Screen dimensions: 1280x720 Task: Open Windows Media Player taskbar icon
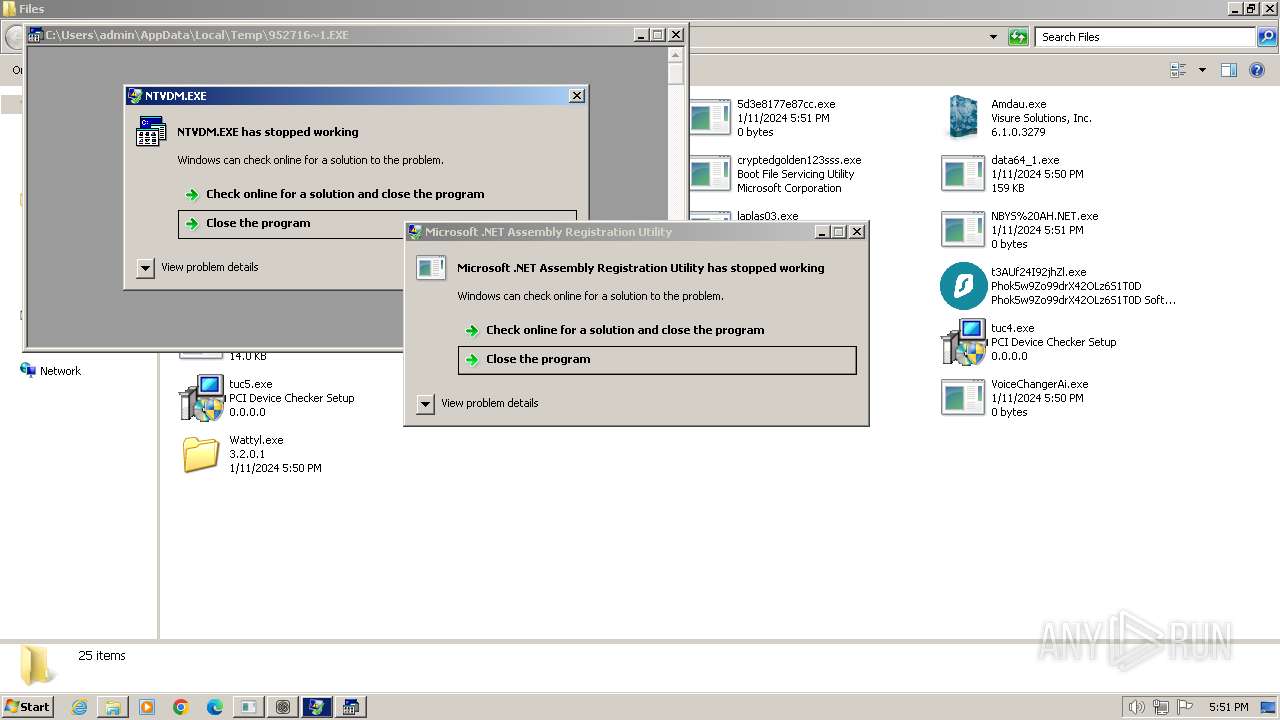[x=147, y=707]
